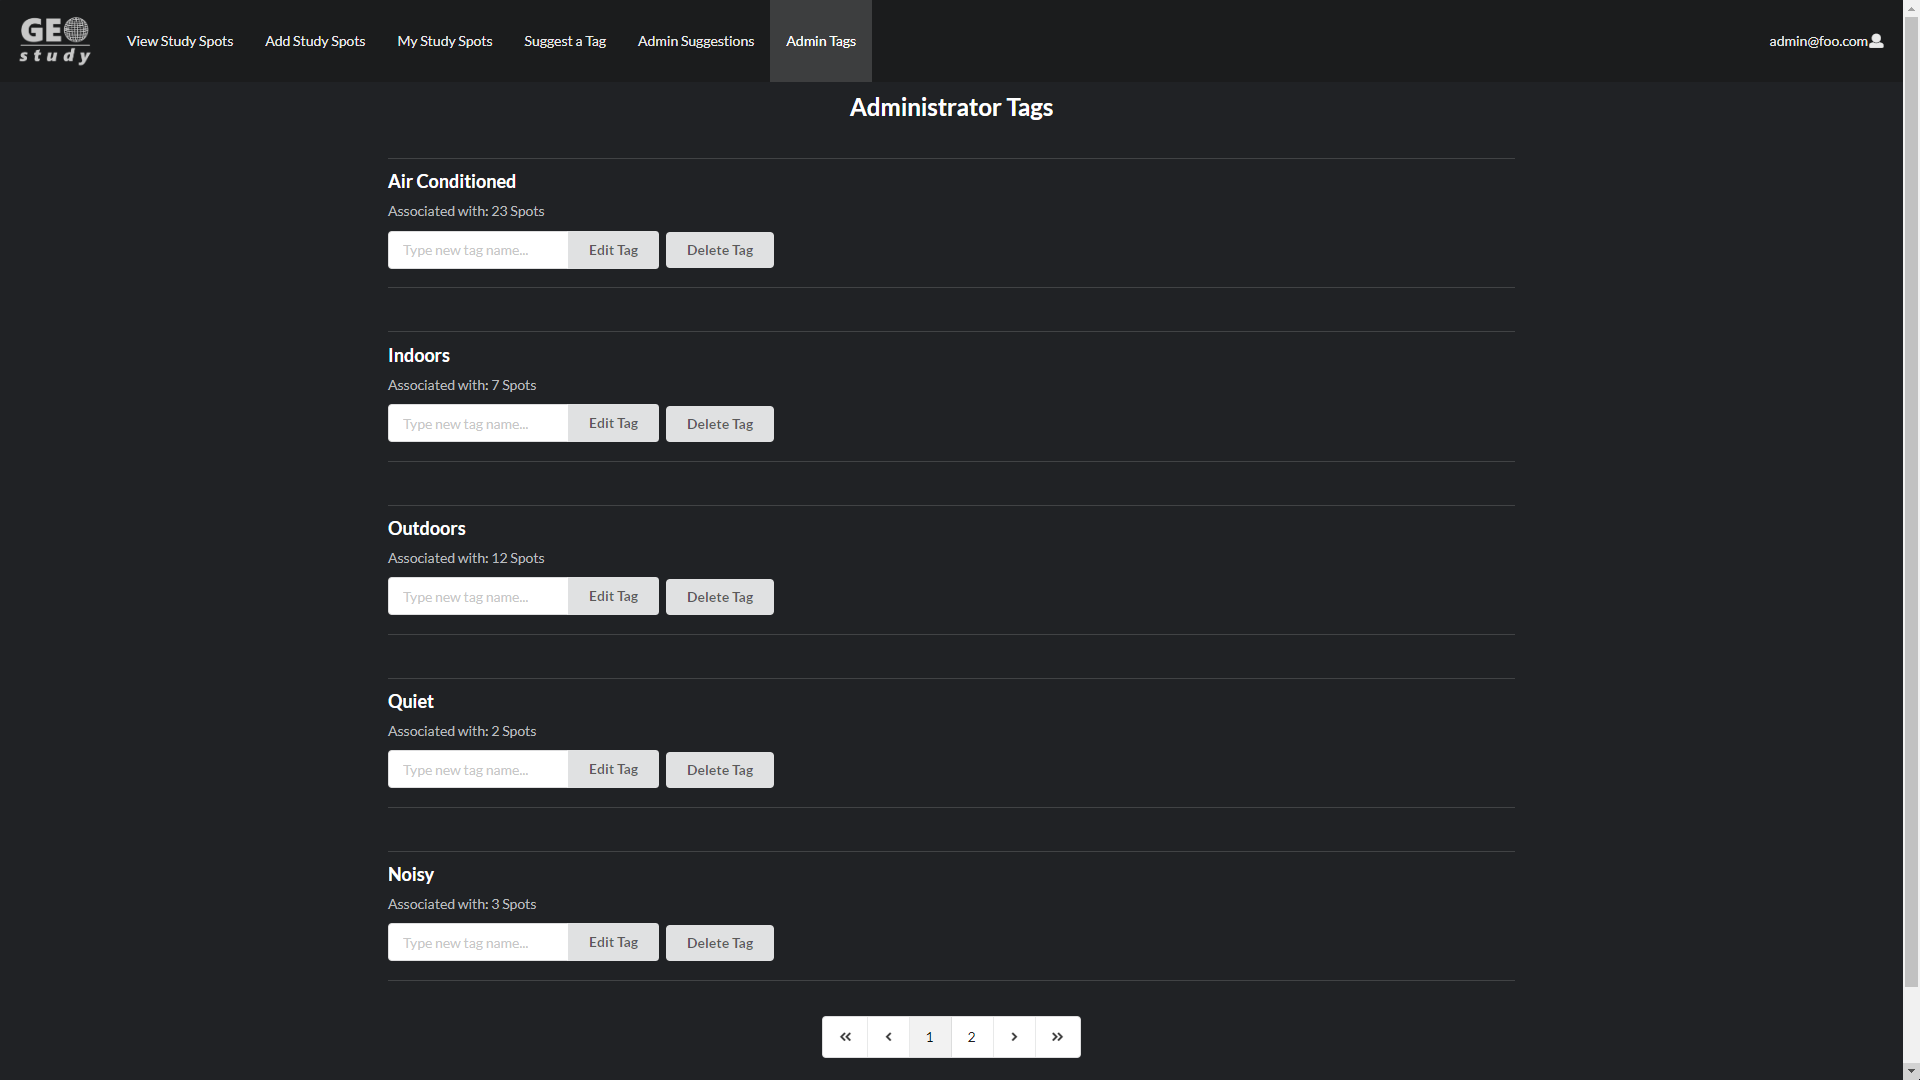Select My Study Spots navigation link
The height and width of the screenshot is (1080, 1920).
click(x=444, y=41)
